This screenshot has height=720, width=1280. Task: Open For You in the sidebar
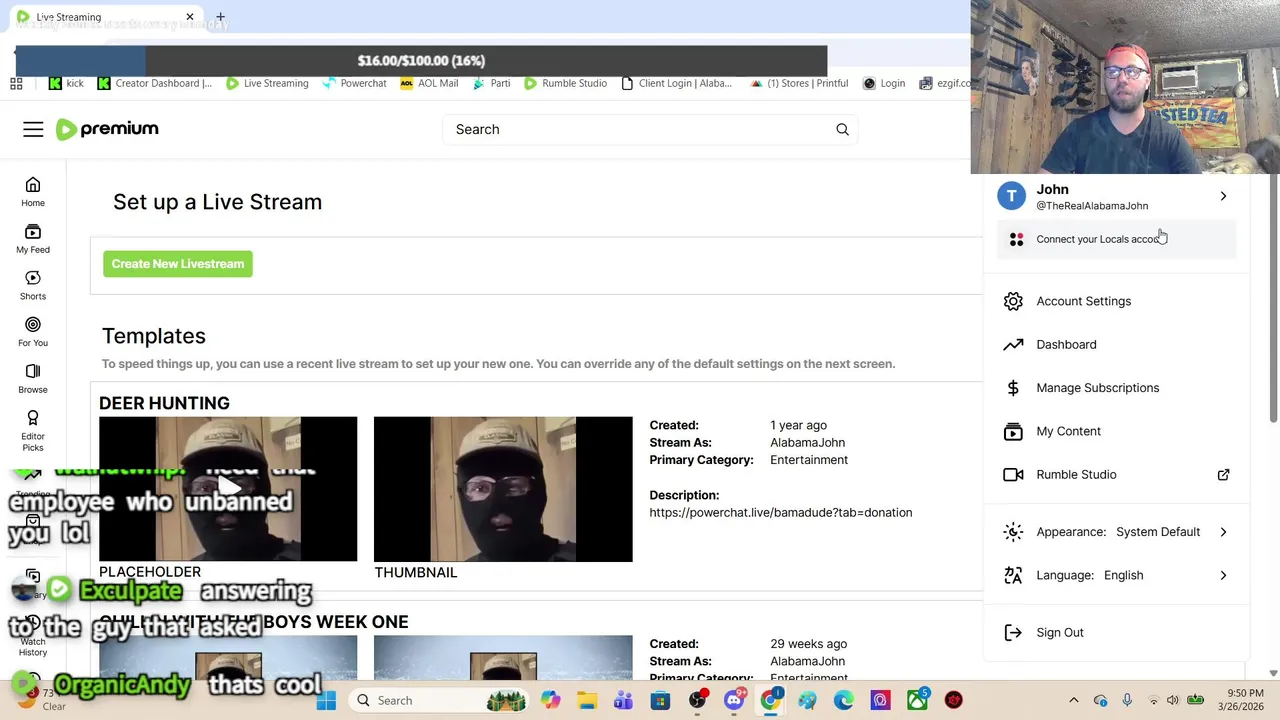click(x=33, y=332)
